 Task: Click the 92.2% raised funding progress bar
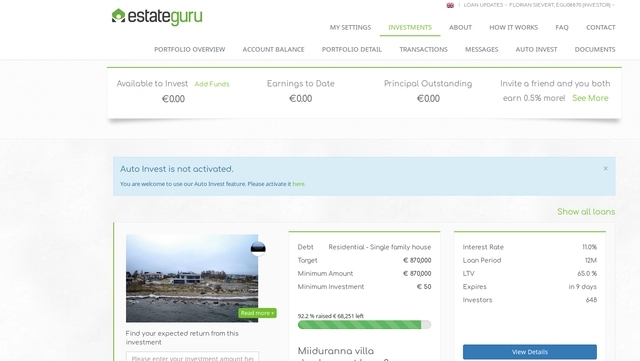pyautogui.click(x=364, y=325)
